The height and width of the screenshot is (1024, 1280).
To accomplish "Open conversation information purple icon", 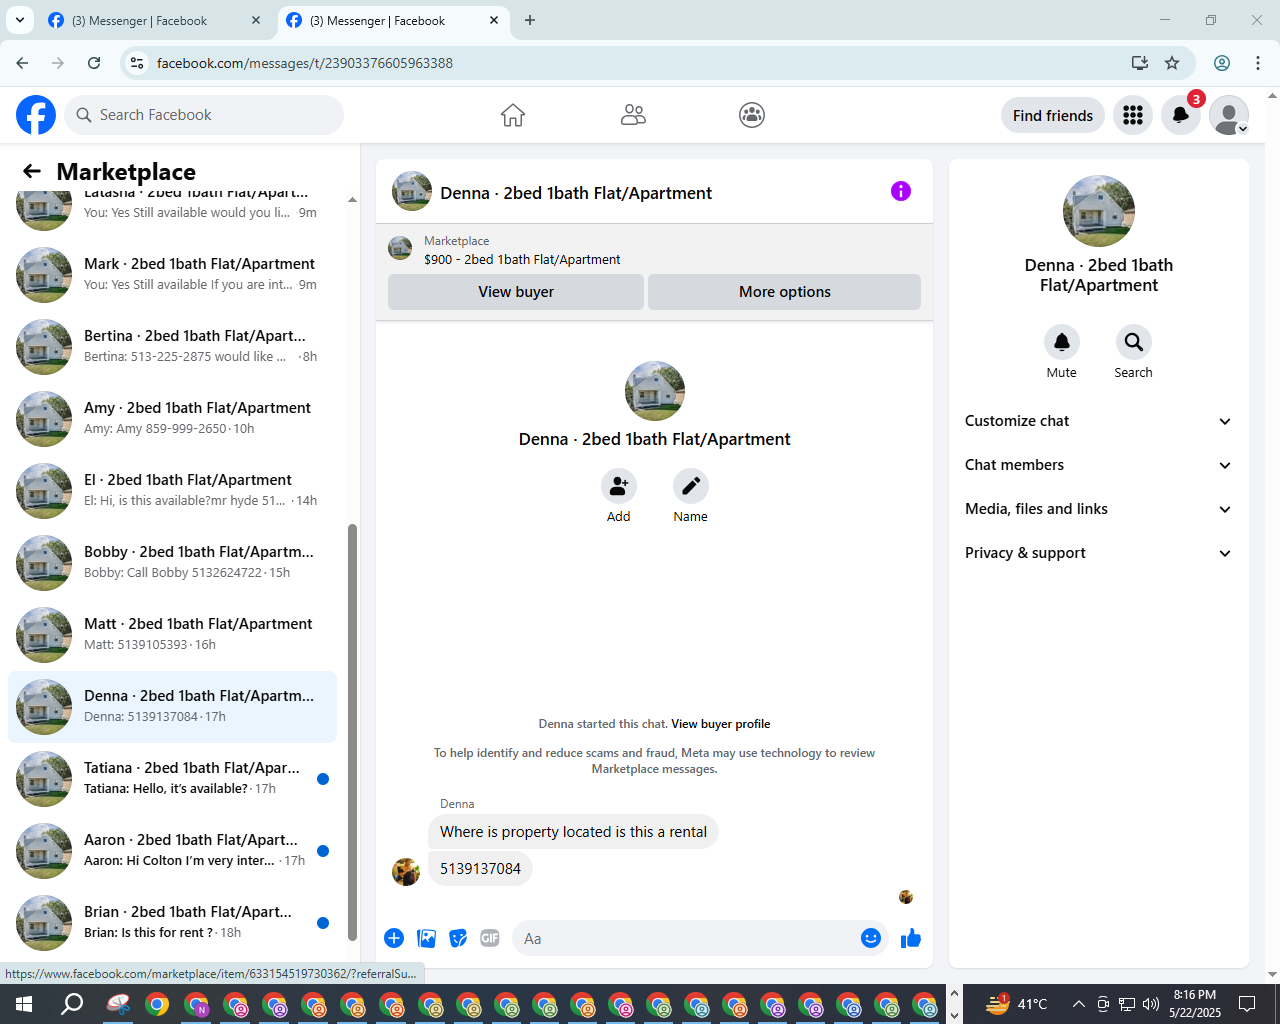I will (x=901, y=191).
